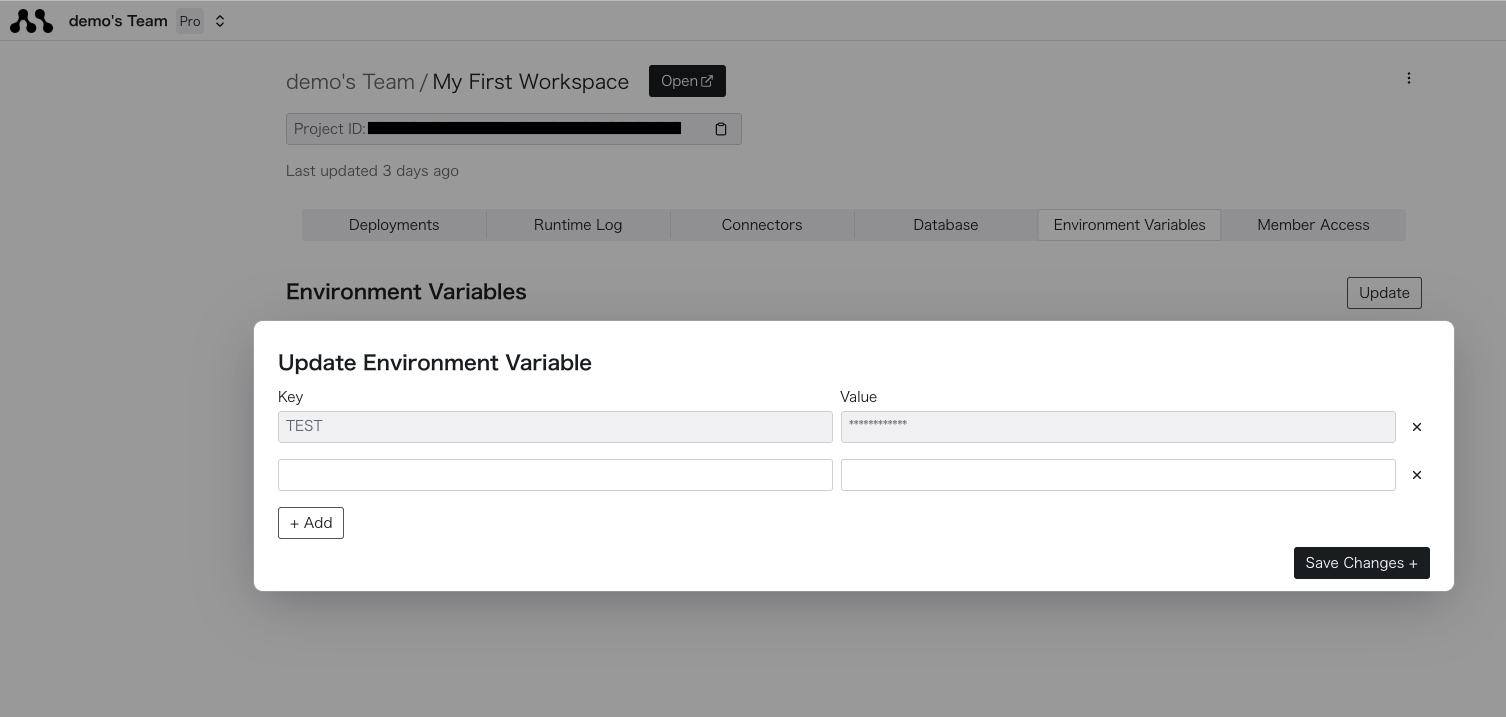Switch to the Runtime Log tab

[578, 225]
